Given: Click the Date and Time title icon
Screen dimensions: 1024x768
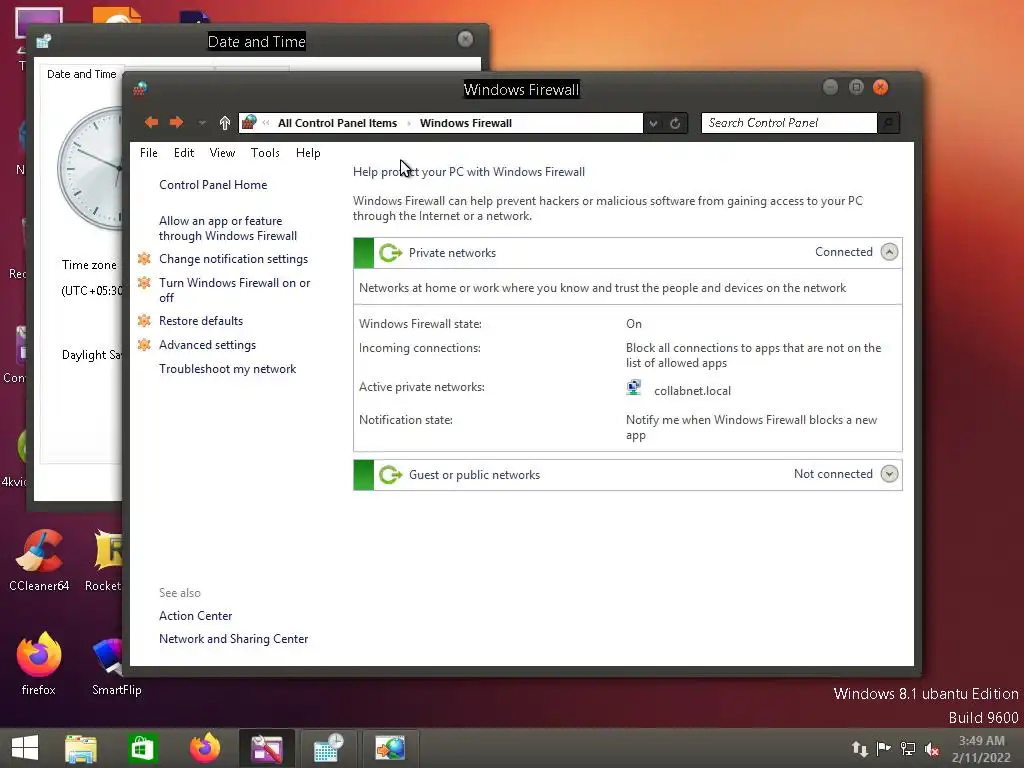Looking at the screenshot, I should (x=44, y=42).
